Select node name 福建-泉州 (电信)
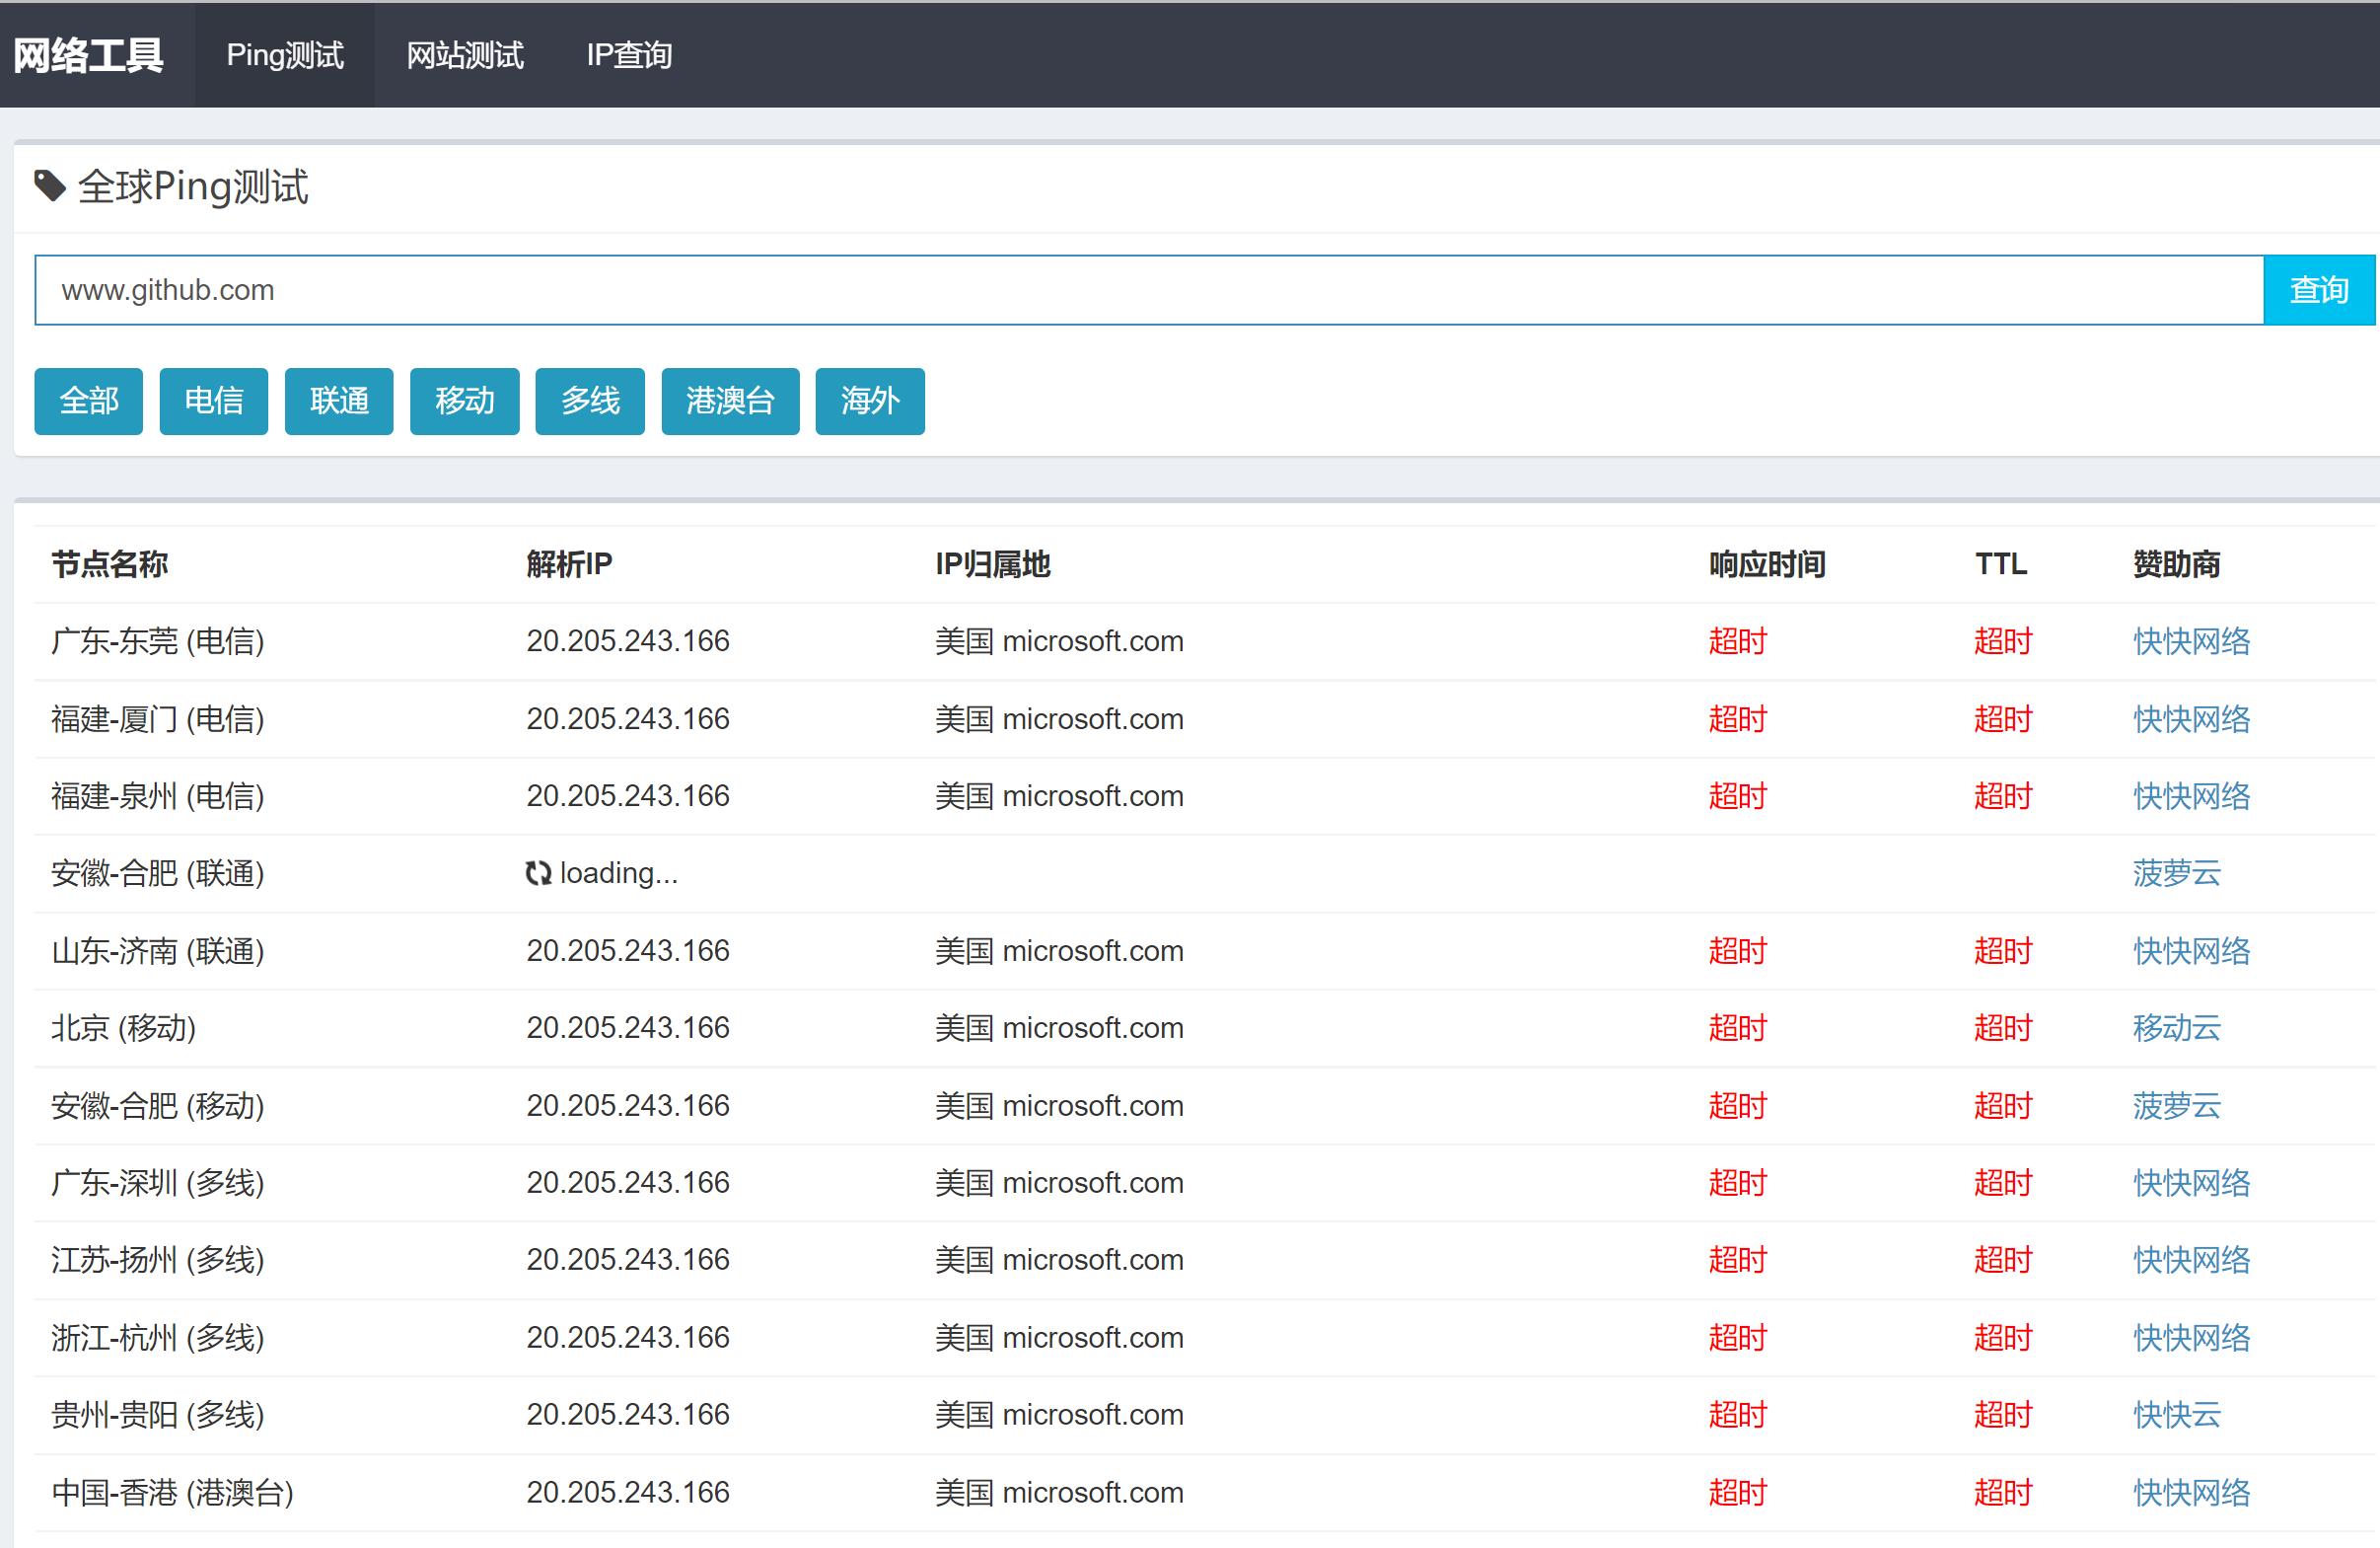Viewport: 2380px width, 1548px height. [x=158, y=796]
